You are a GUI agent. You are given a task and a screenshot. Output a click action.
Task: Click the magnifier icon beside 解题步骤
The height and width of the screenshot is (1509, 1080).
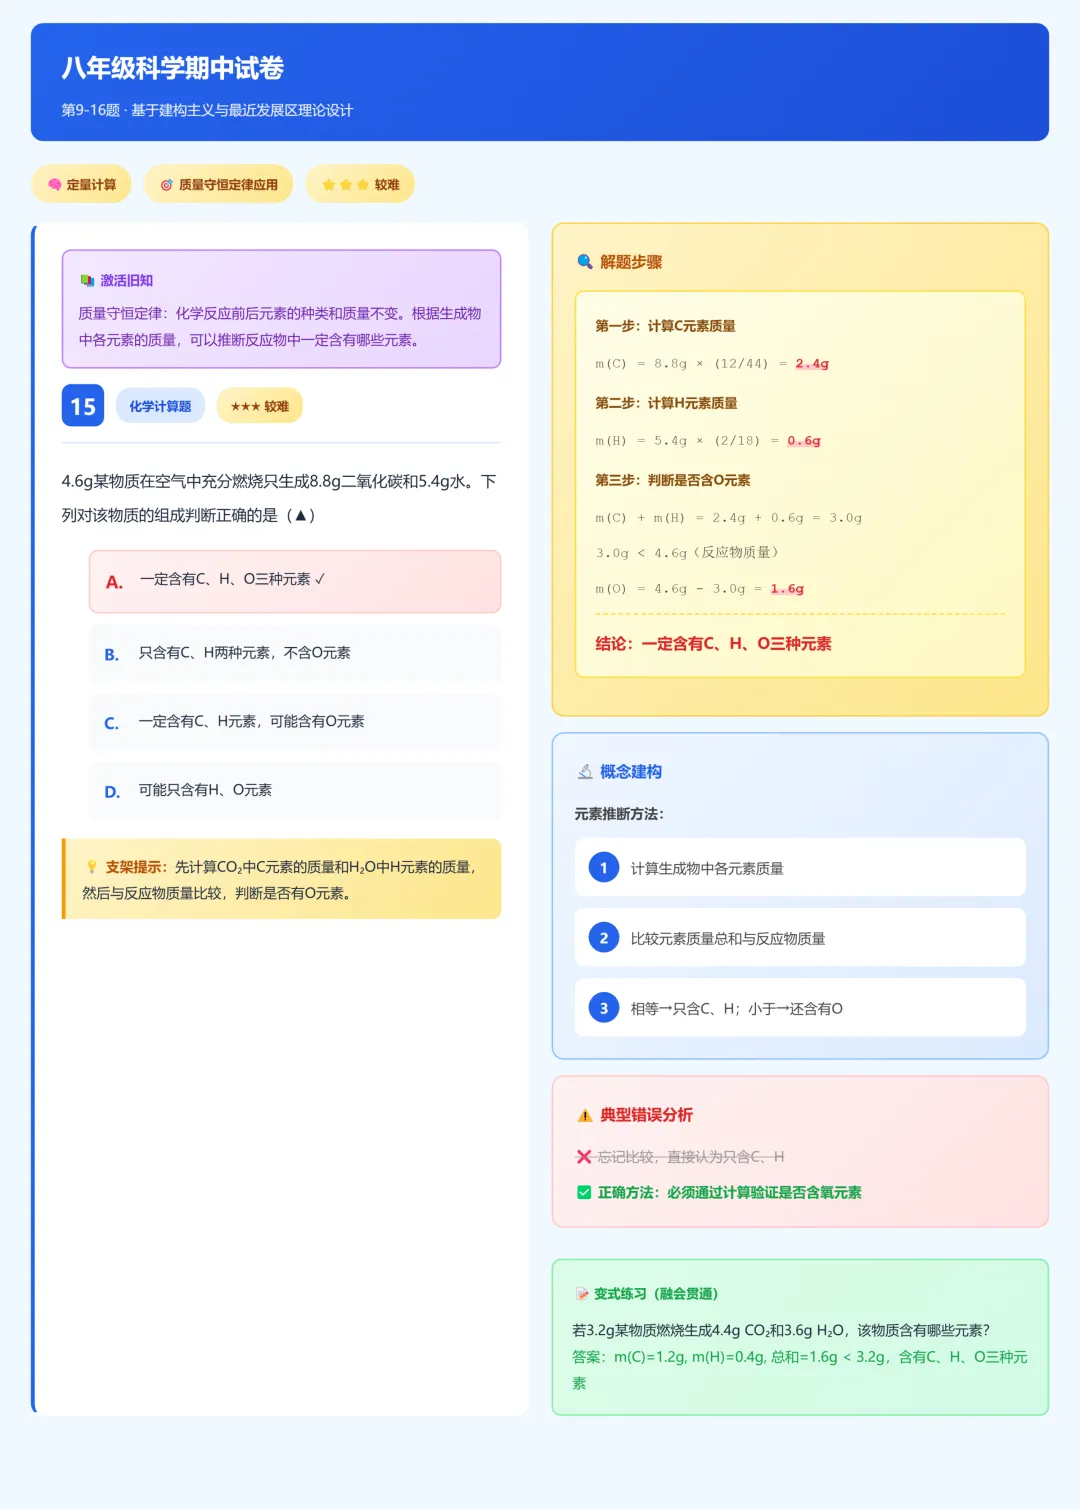584,262
